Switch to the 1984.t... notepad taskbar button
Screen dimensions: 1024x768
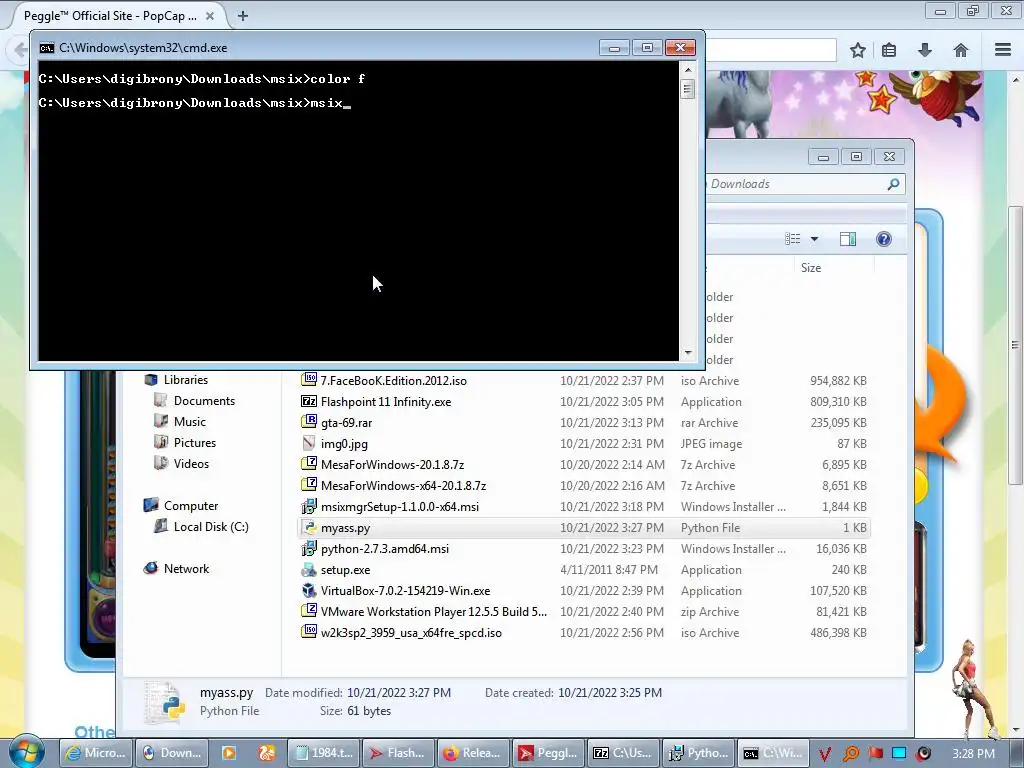[x=324, y=753]
